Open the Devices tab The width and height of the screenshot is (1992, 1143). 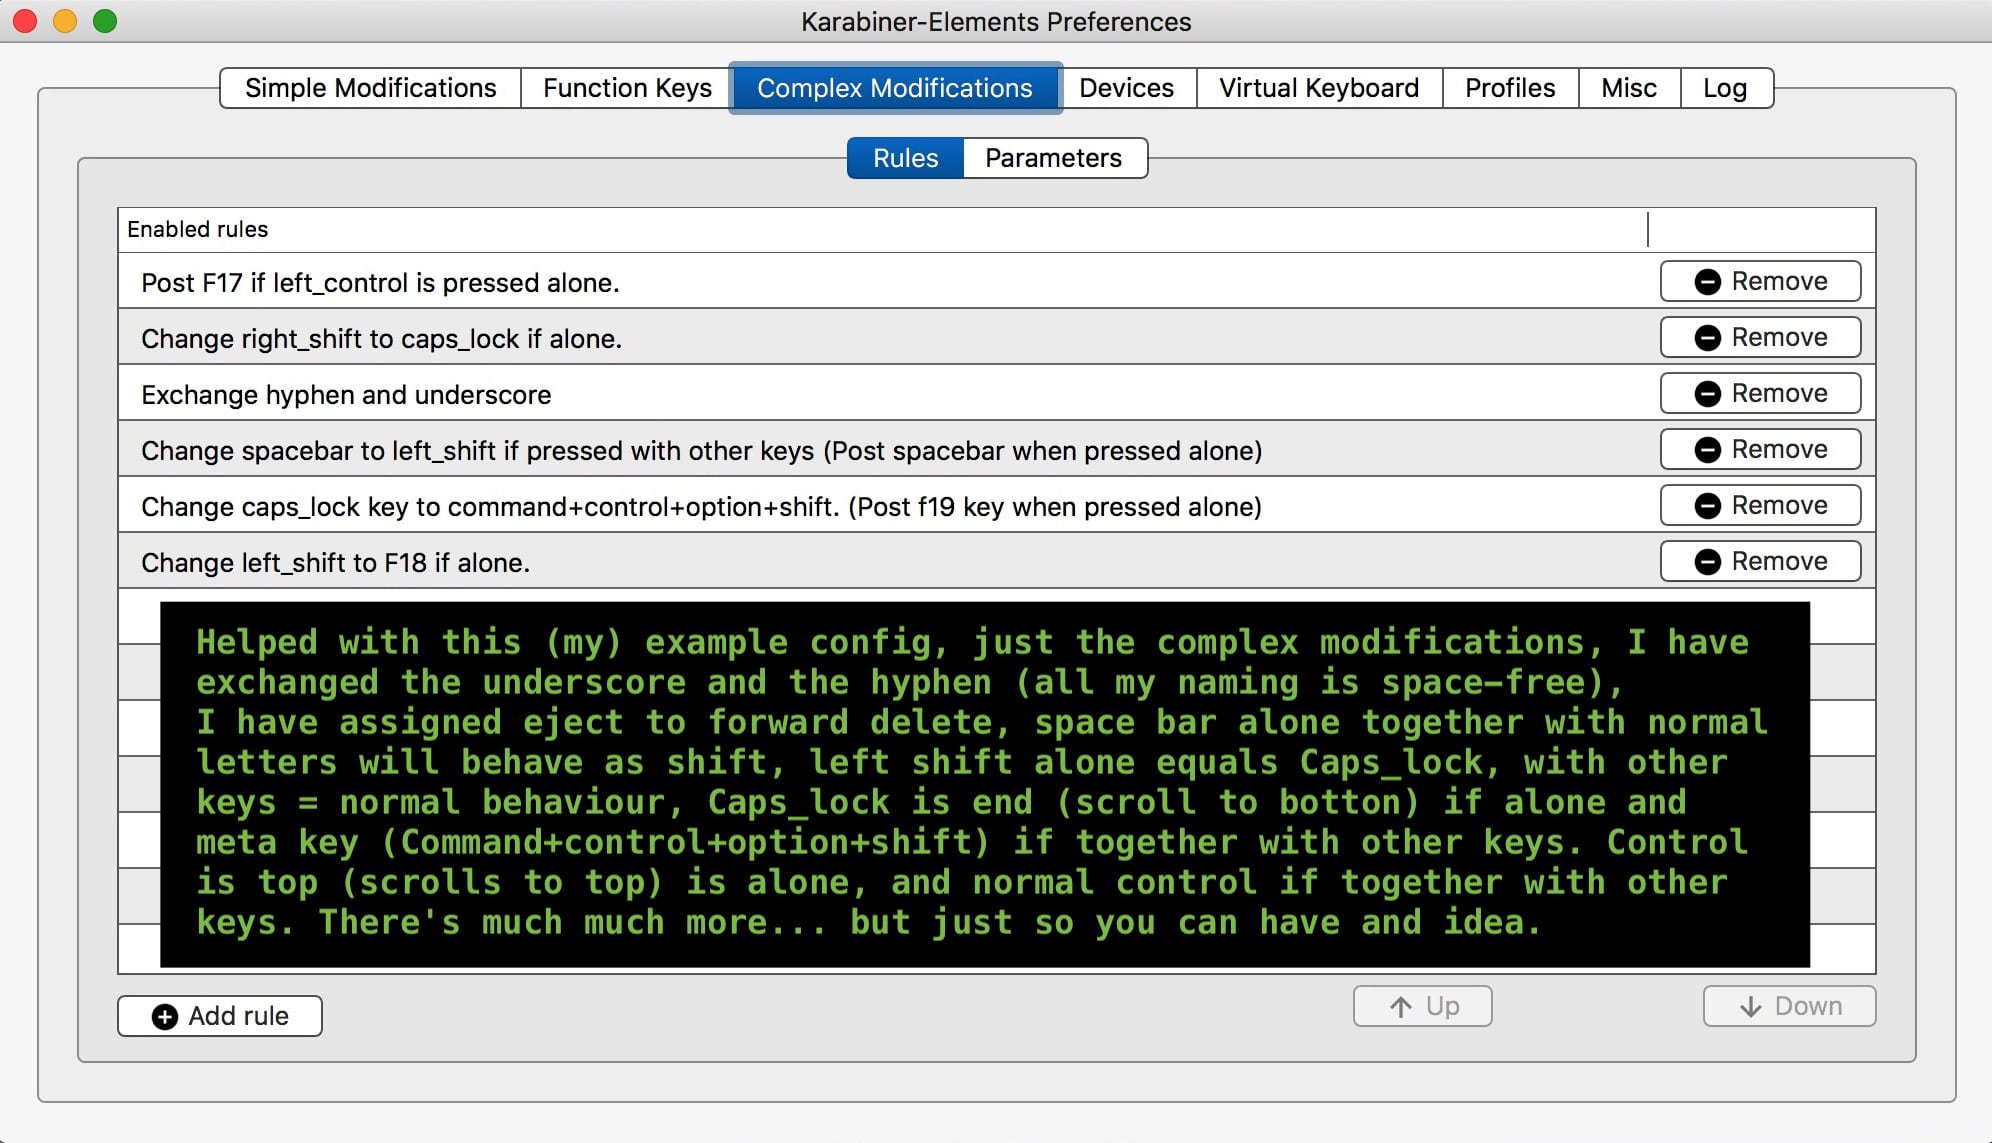point(1127,88)
